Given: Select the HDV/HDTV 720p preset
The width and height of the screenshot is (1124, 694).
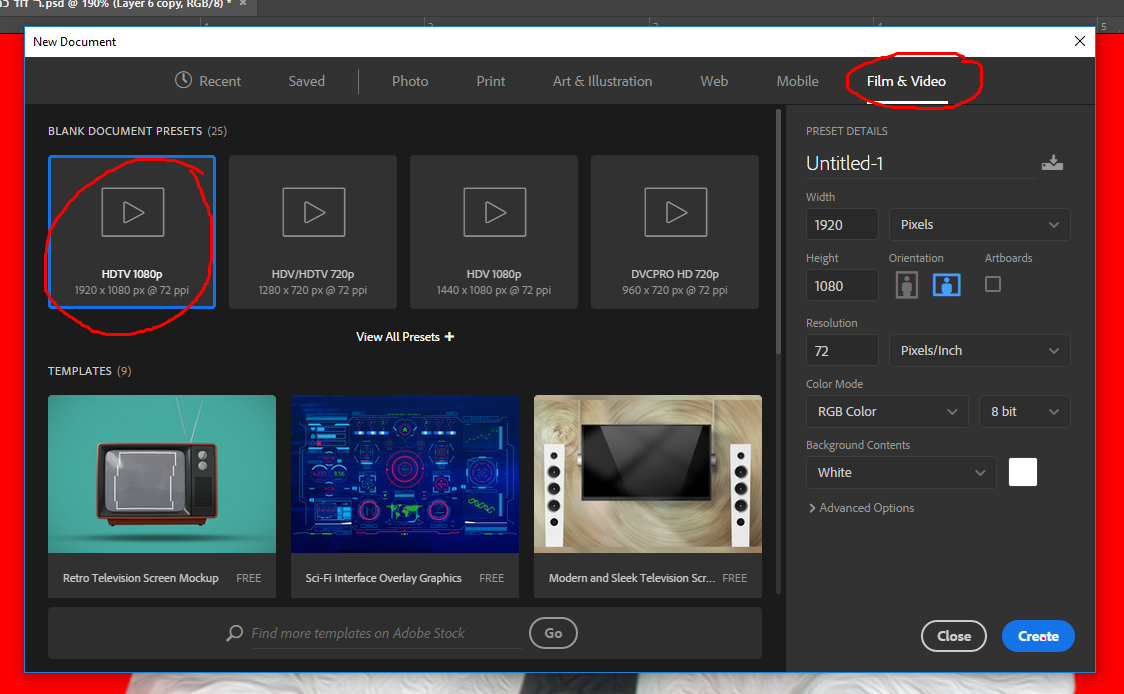Looking at the screenshot, I should pyautogui.click(x=313, y=232).
